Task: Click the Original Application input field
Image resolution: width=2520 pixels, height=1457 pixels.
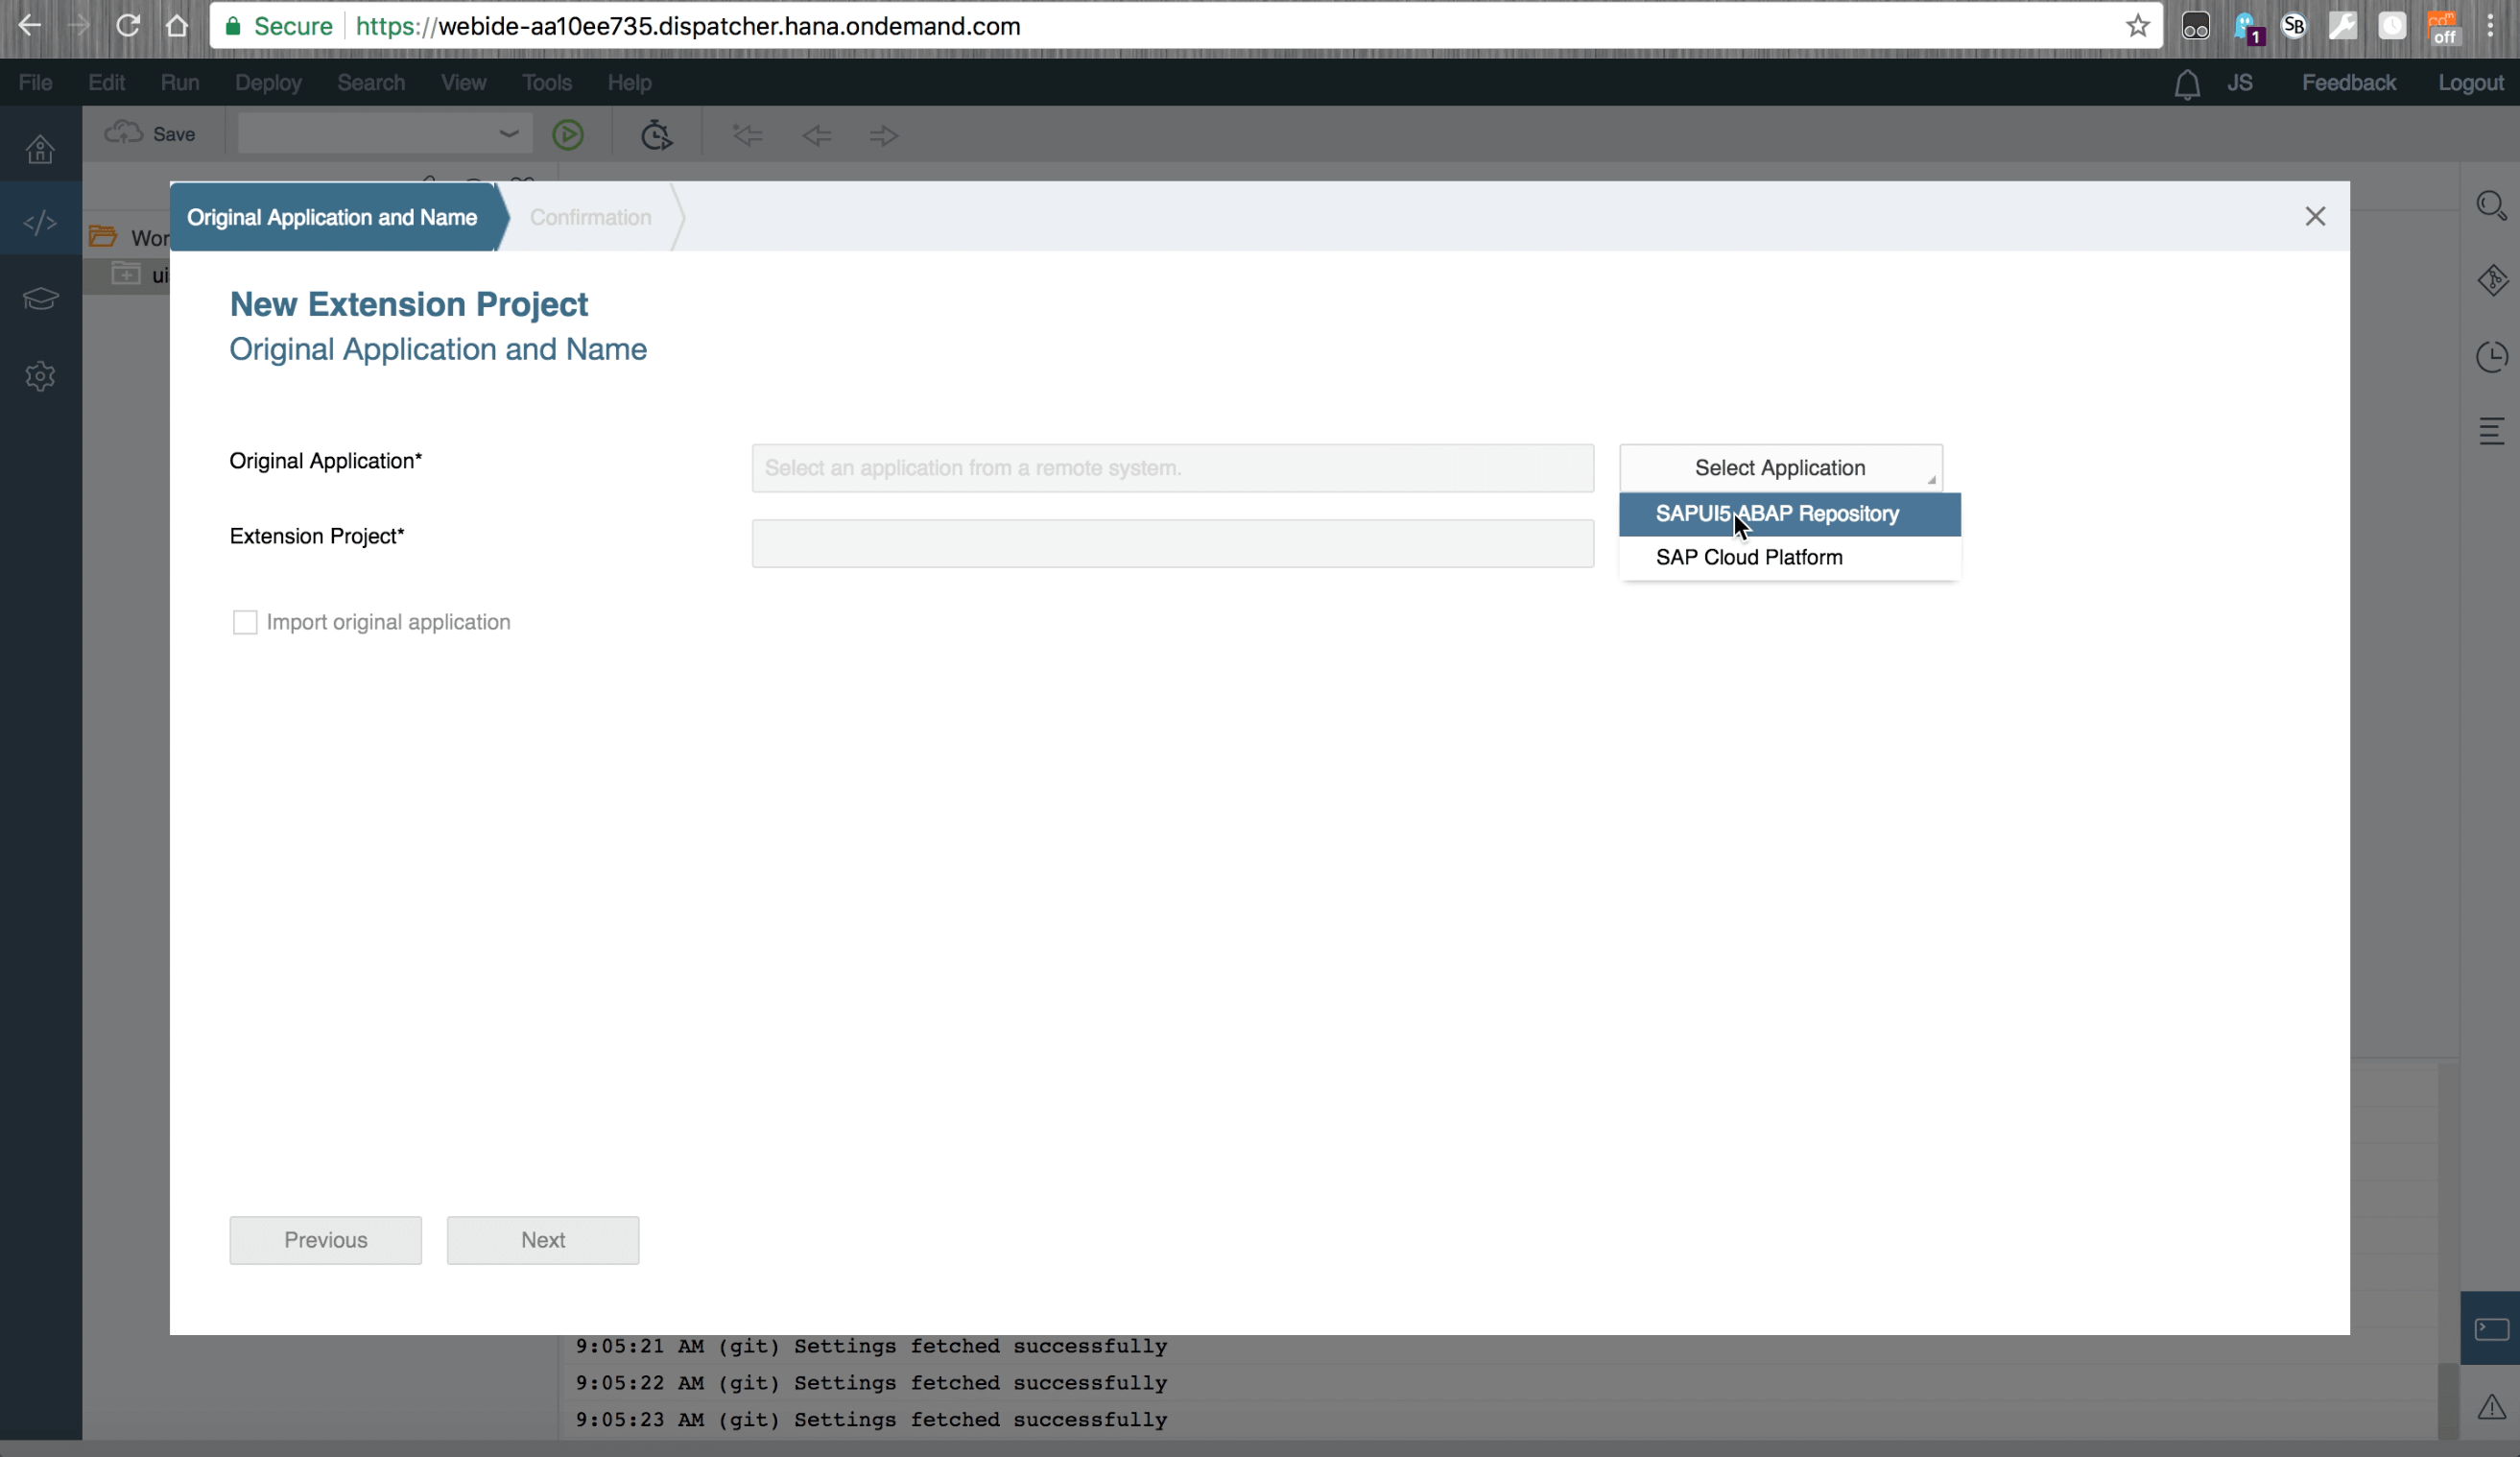Action: coord(1172,468)
